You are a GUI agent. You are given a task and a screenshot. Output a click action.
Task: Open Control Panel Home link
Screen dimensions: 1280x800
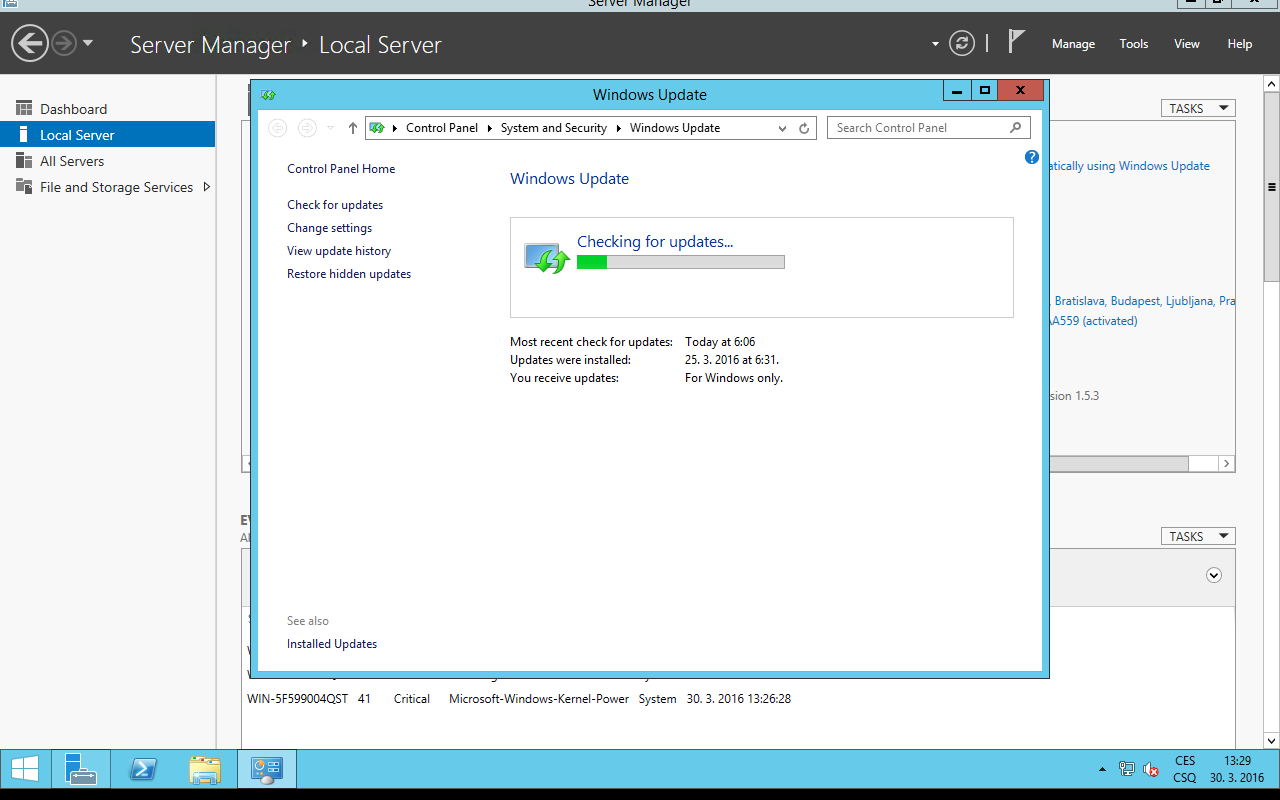[341, 169]
